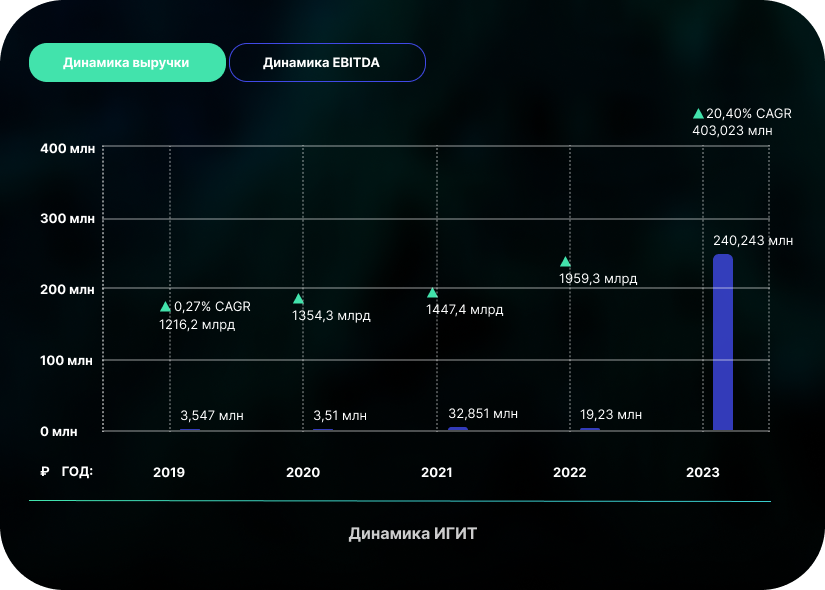Click the 1216,2 млрд market label
This screenshot has width=825, height=590.
(x=197, y=324)
